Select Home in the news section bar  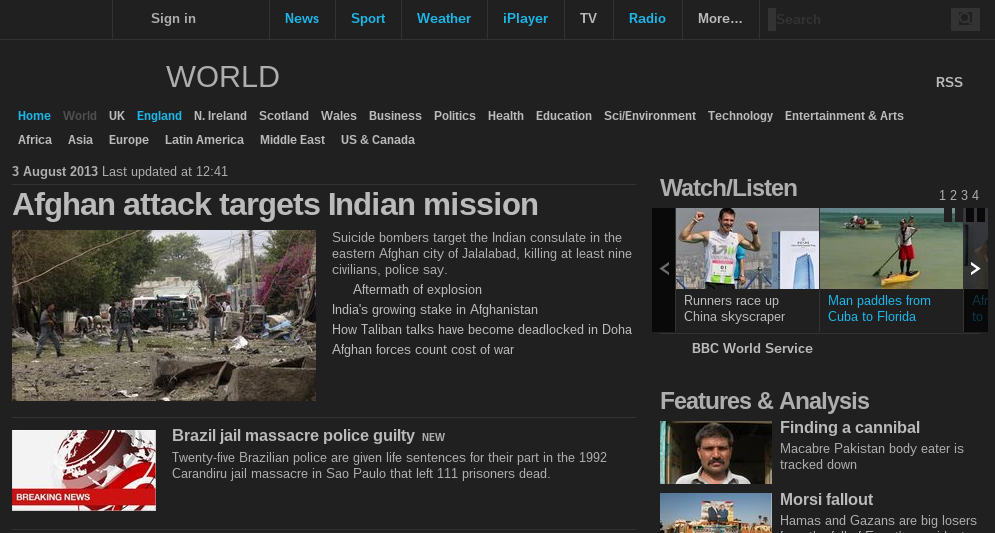tap(34, 116)
